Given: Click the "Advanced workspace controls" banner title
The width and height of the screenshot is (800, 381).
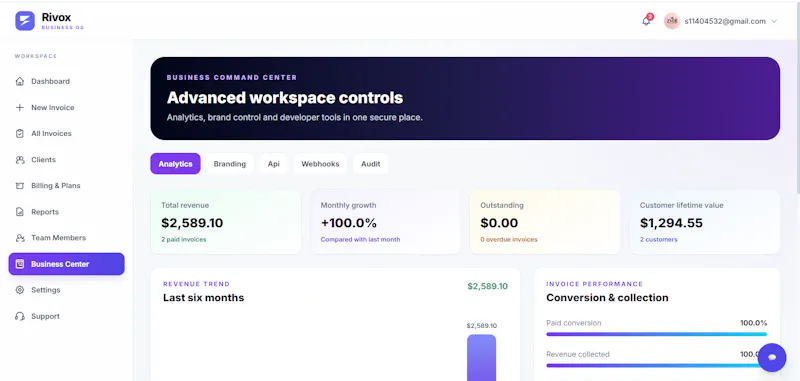Looking at the screenshot, I should pos(285,97).
